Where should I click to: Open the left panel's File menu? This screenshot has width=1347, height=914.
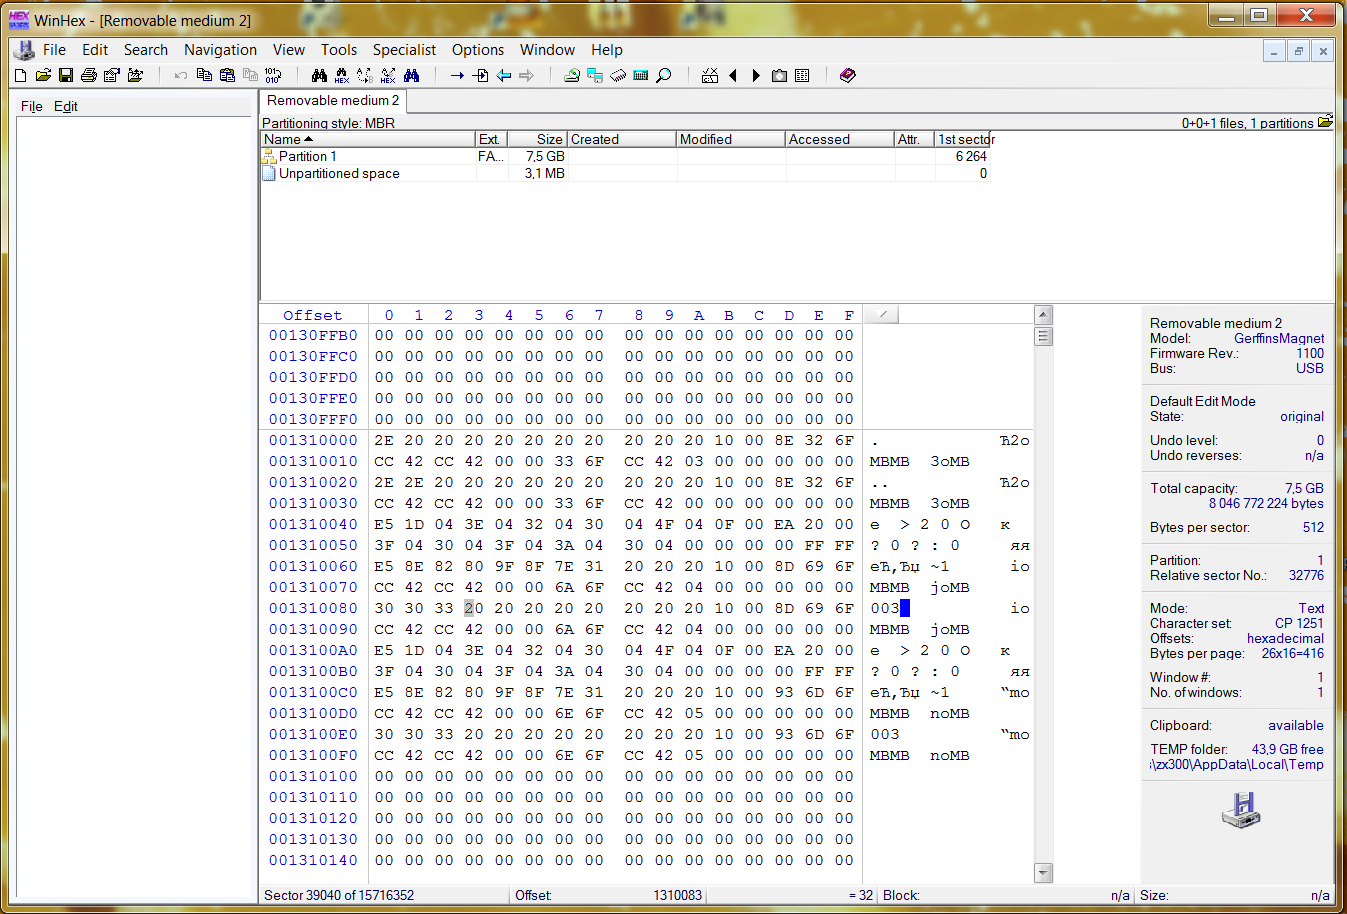32,106
